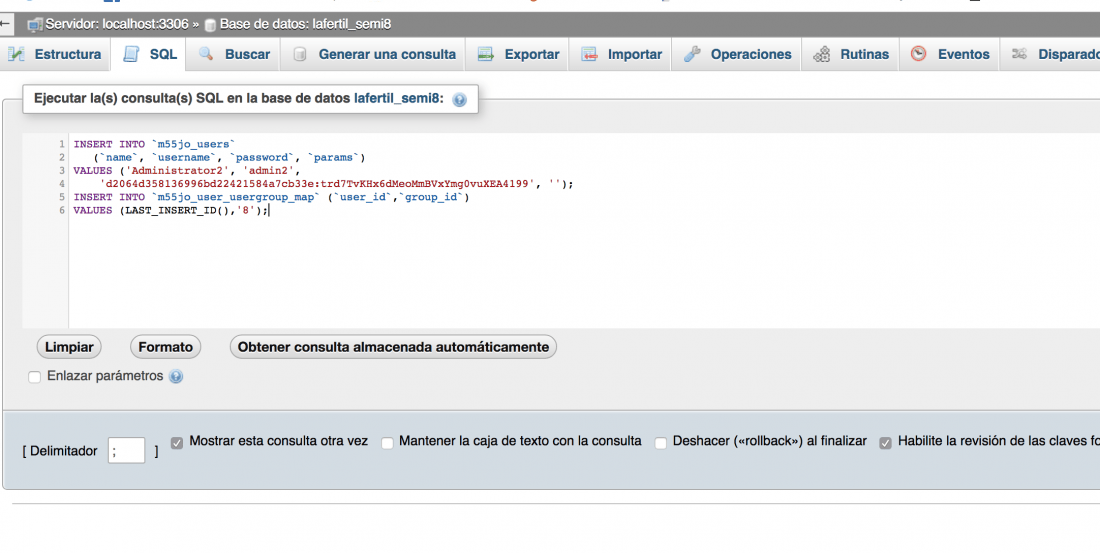This screenshot has width=1100, height=553.
Task: Uncheck Habilite la revisión de claves
Action: [x=885, y=443]
